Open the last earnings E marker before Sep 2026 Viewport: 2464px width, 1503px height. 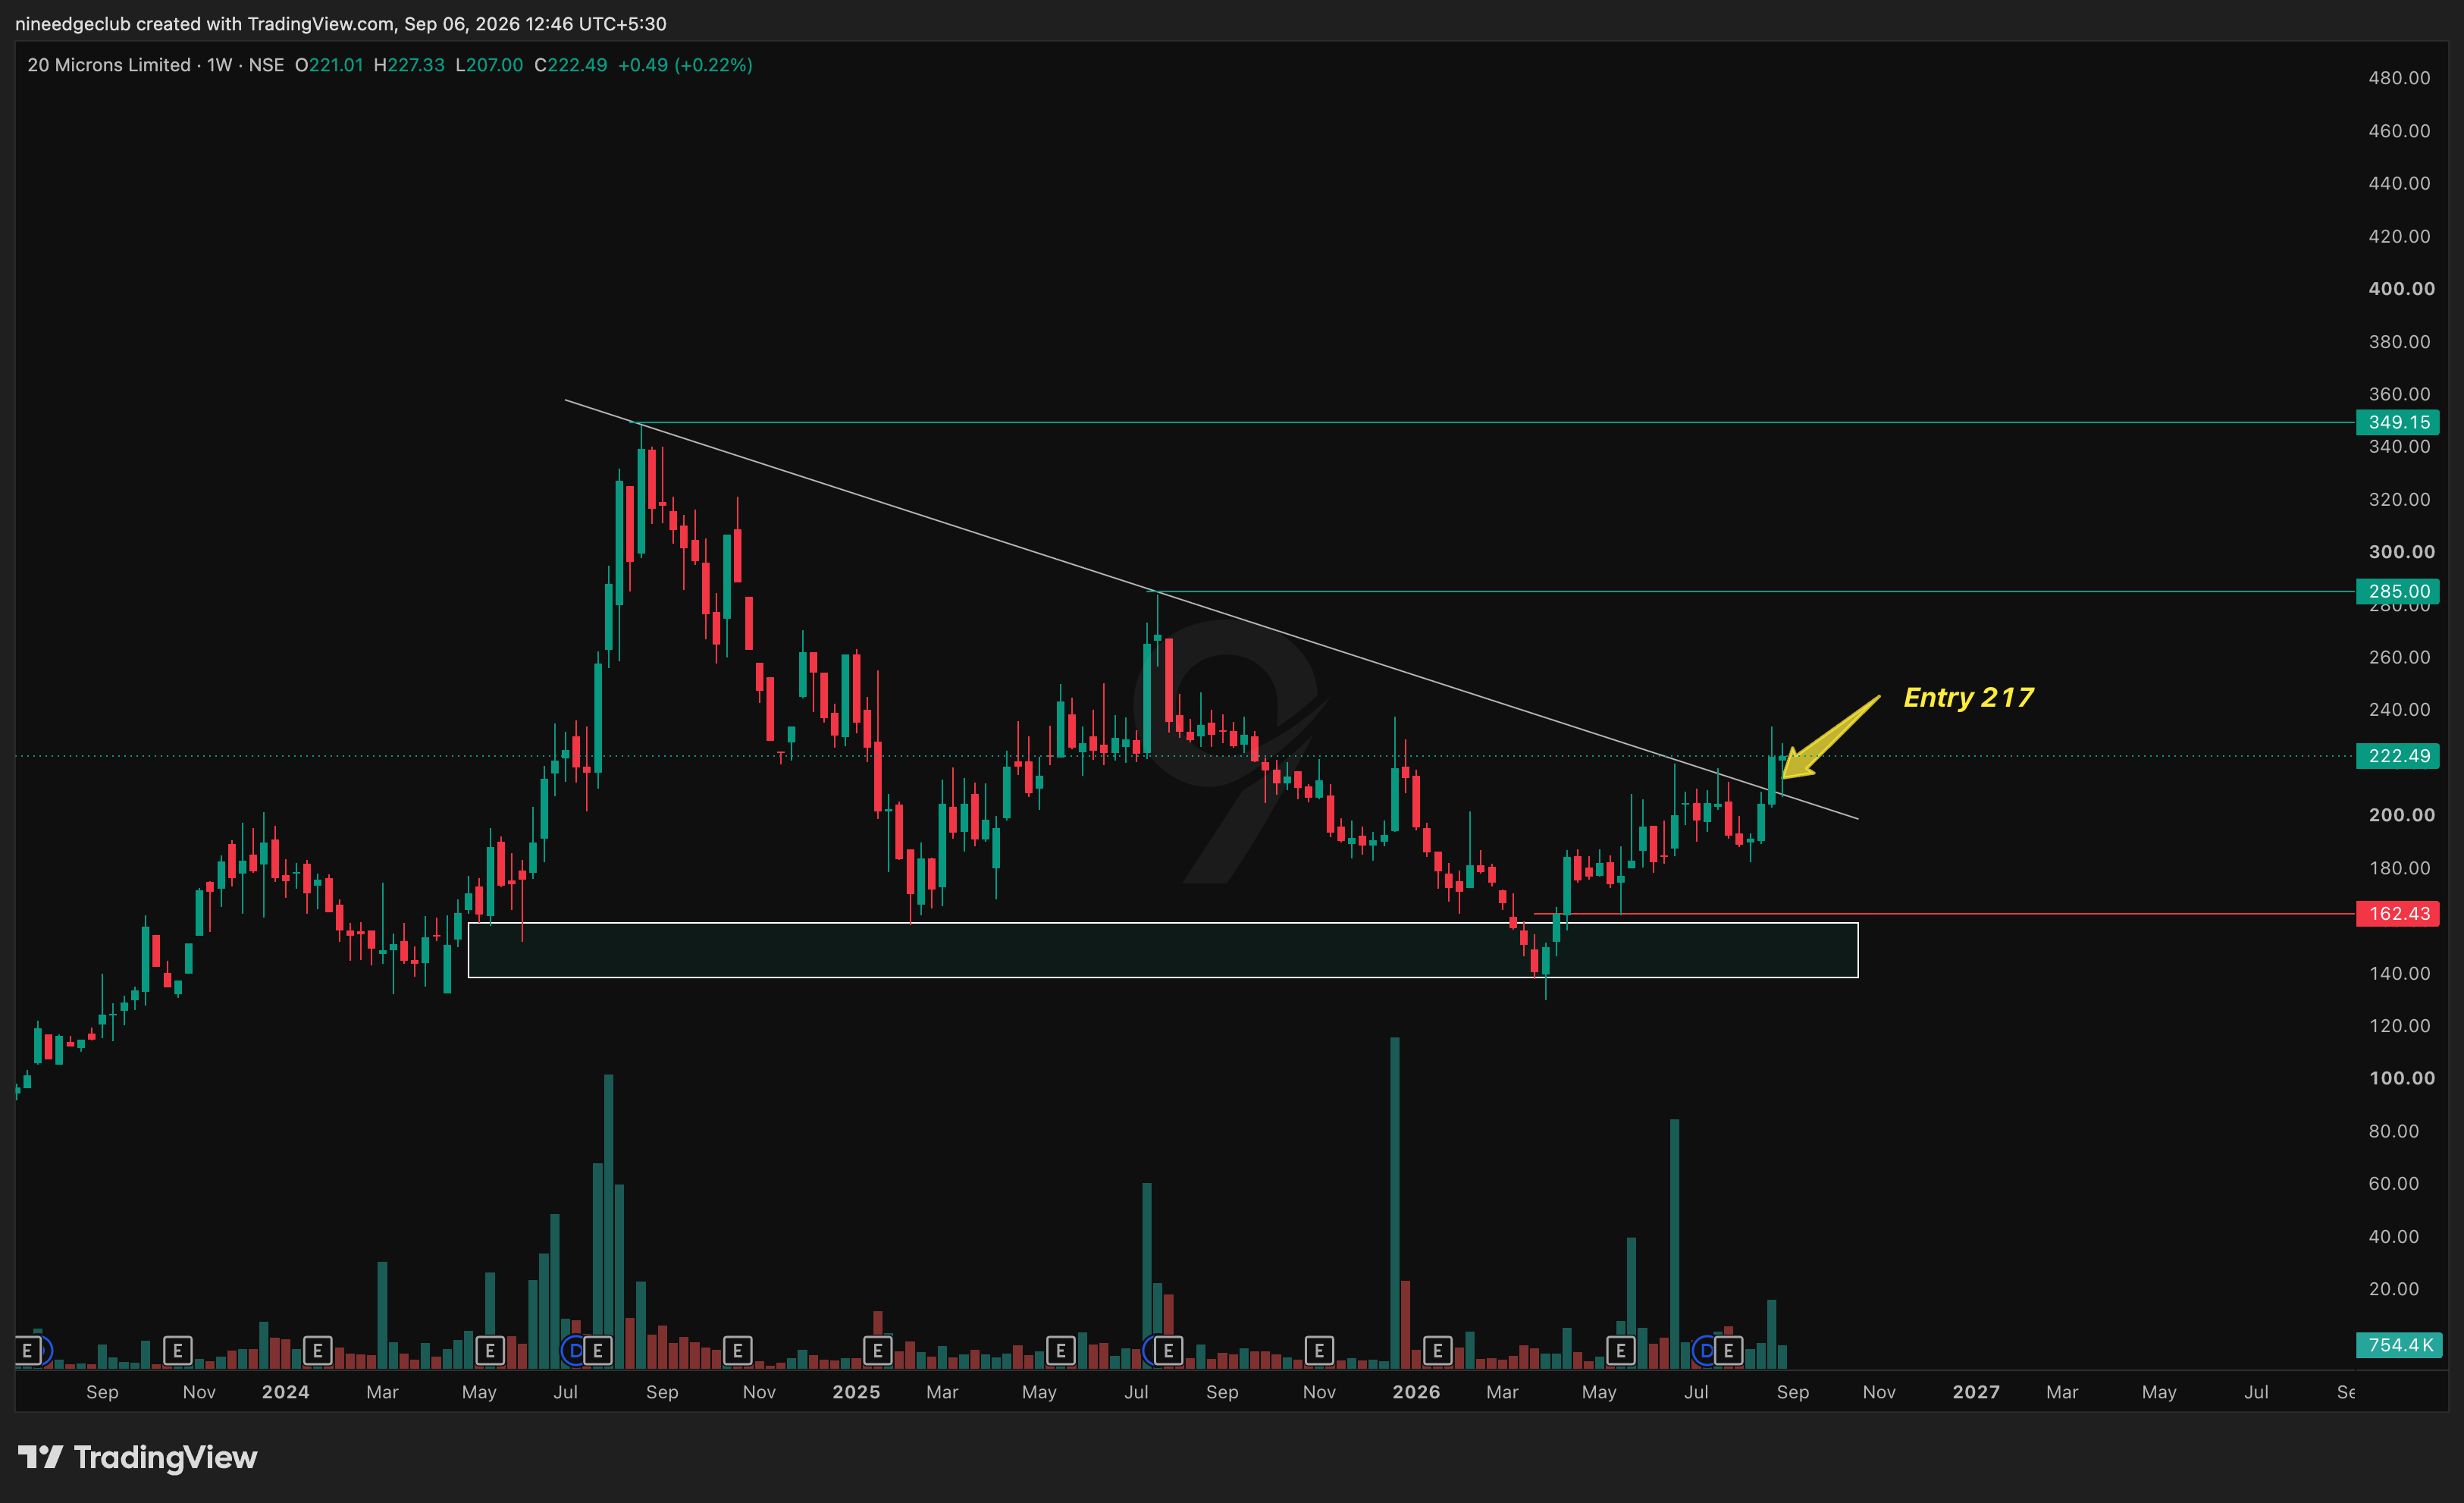[1728, 1351]
